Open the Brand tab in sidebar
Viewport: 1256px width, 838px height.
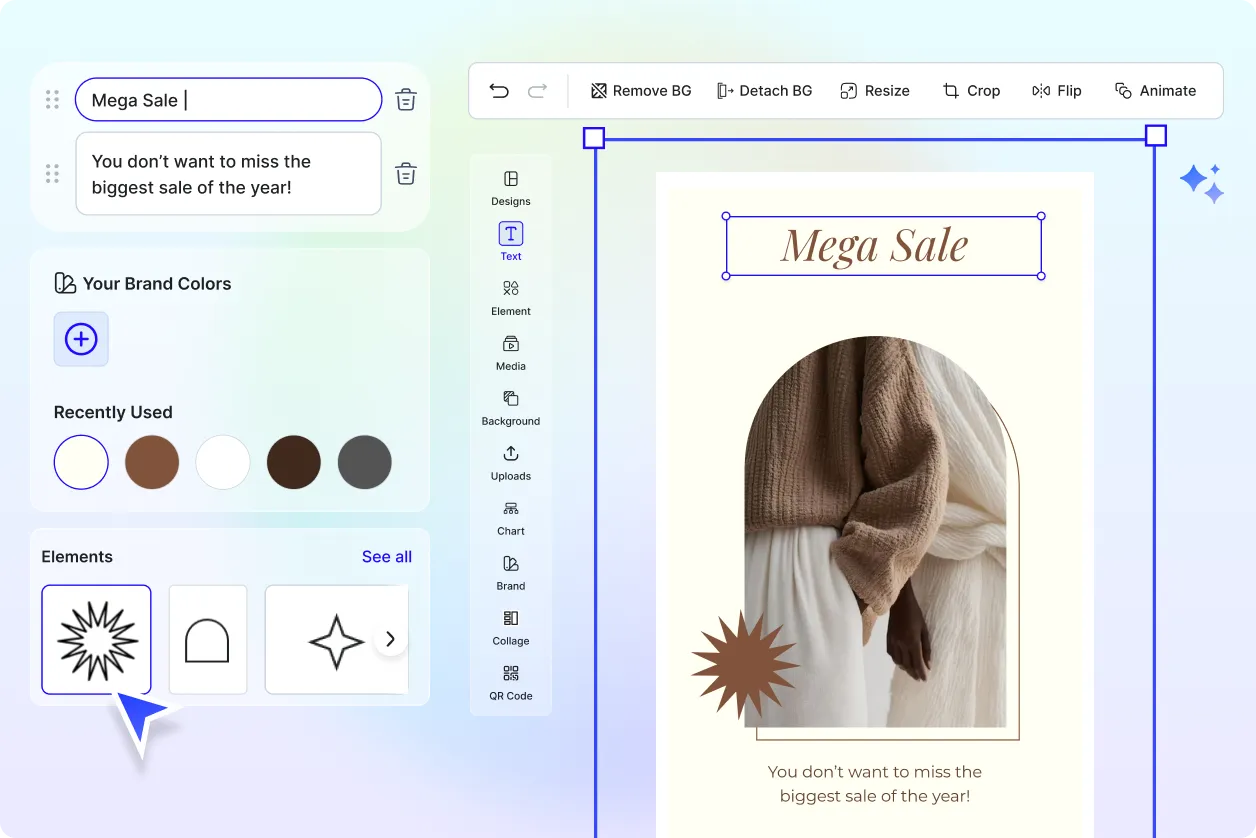[511, 572]
